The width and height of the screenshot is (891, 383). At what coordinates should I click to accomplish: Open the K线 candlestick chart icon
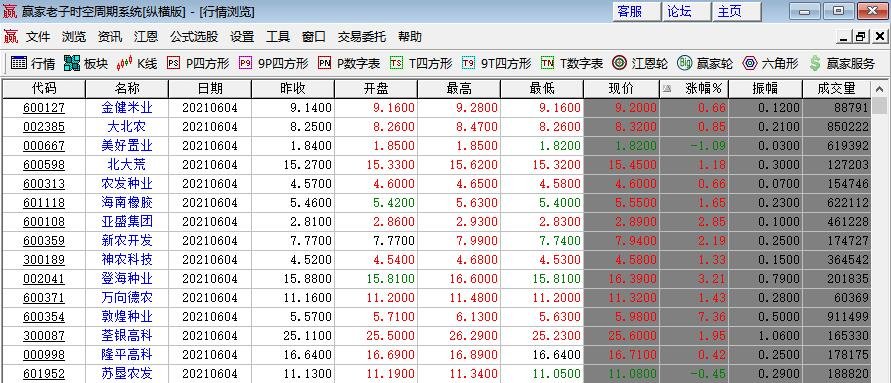coord(124,63)
